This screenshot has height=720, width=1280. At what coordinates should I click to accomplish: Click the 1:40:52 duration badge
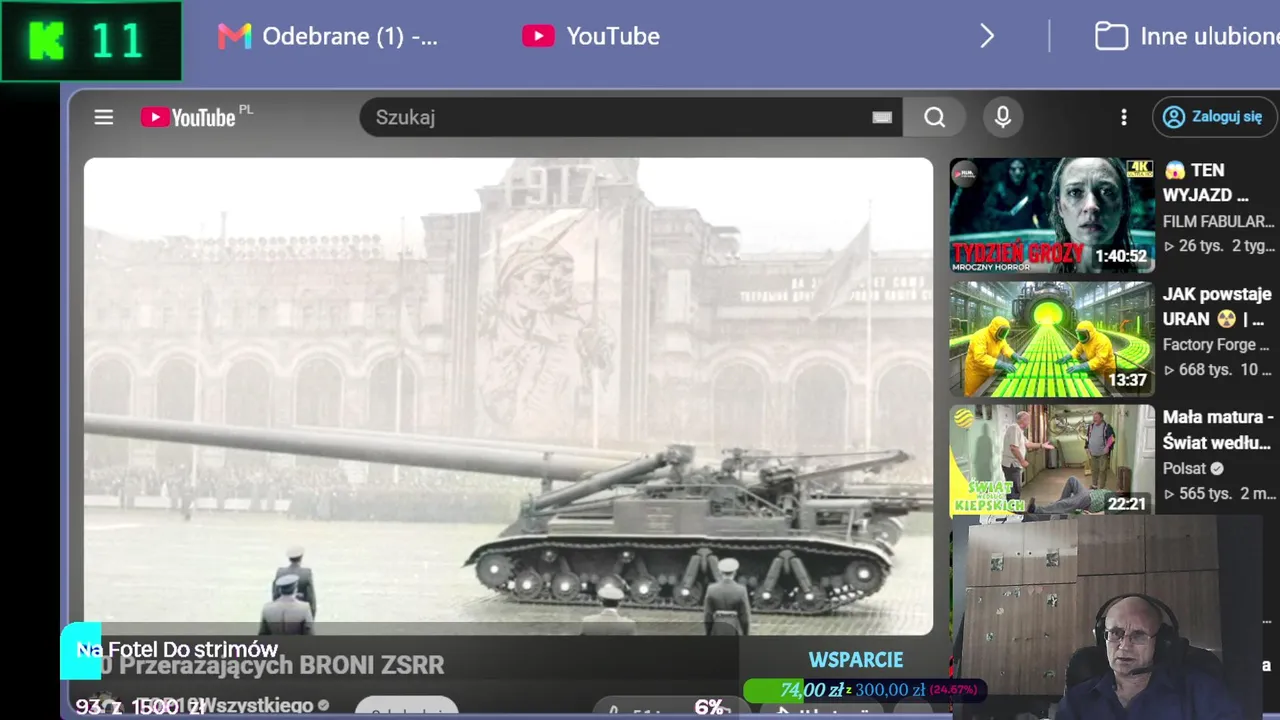1120,256
